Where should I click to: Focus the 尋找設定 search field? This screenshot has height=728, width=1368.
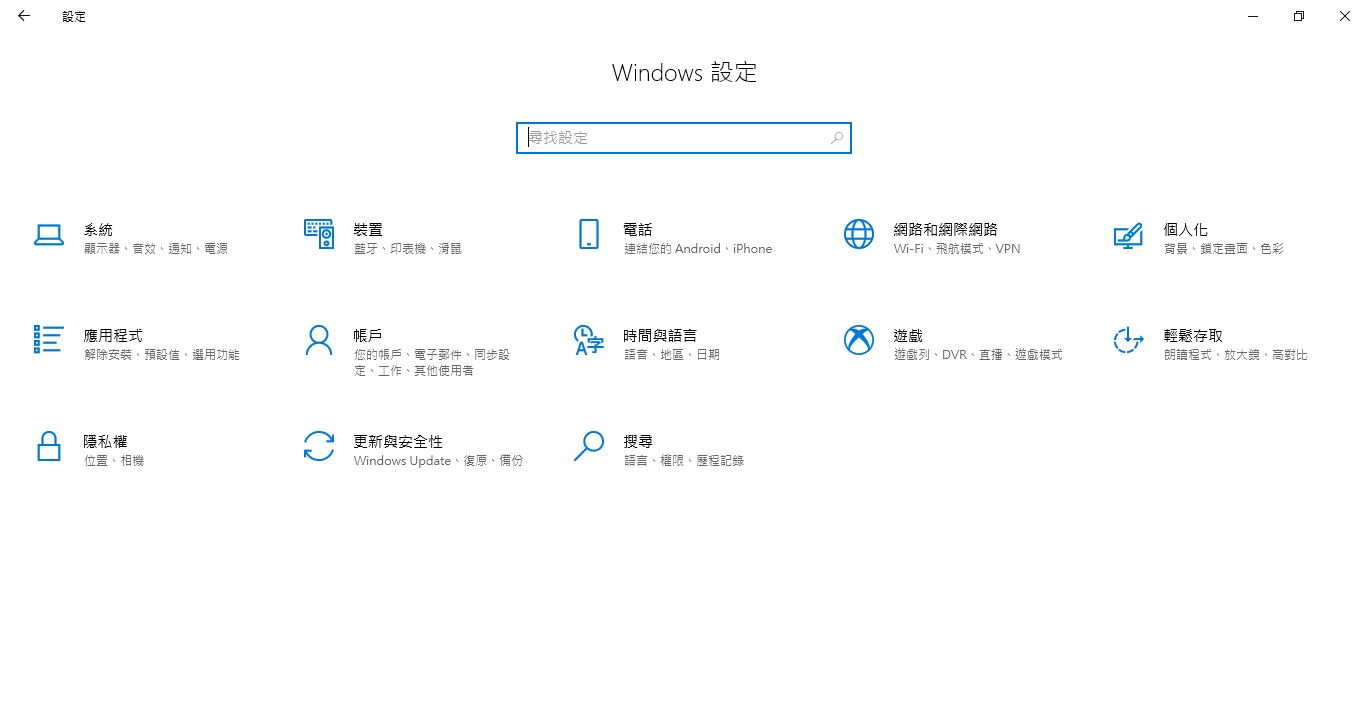(684, 138)
